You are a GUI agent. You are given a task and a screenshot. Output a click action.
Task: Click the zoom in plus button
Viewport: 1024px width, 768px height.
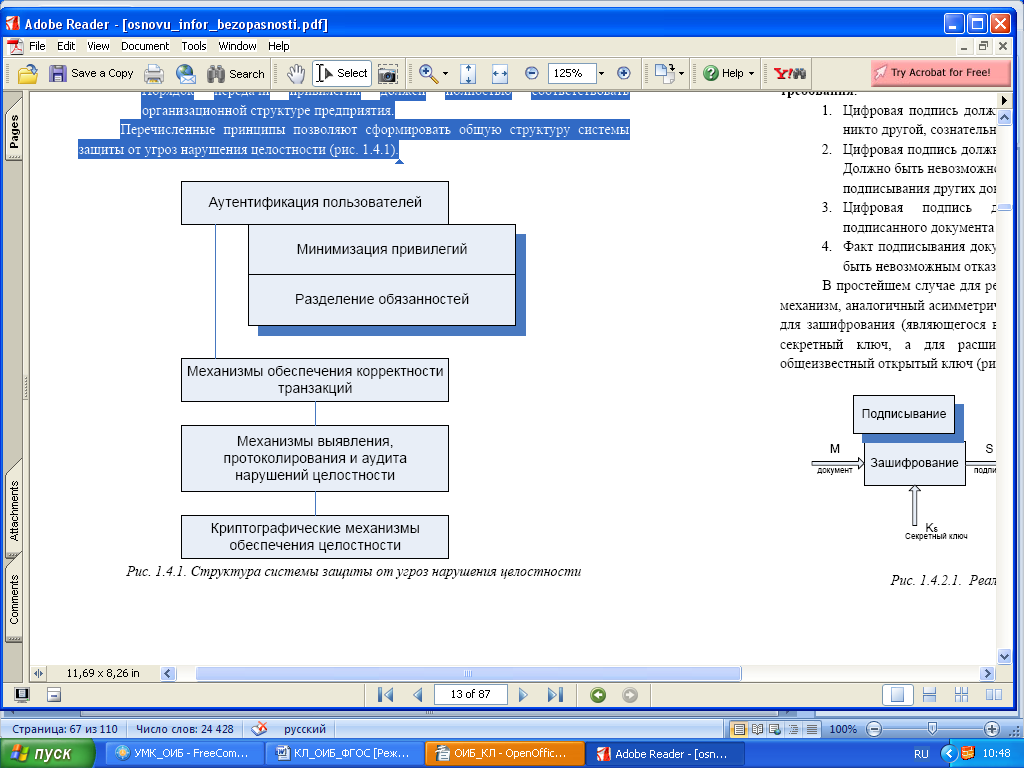624,73
